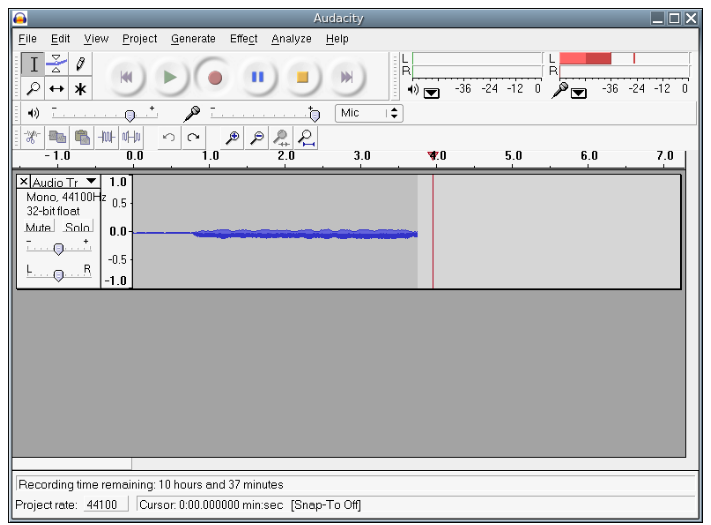Image resolution: width=711 pixels, height=525 pixels.
Task: Click Silence selection icon
Action: coord(131,137)
